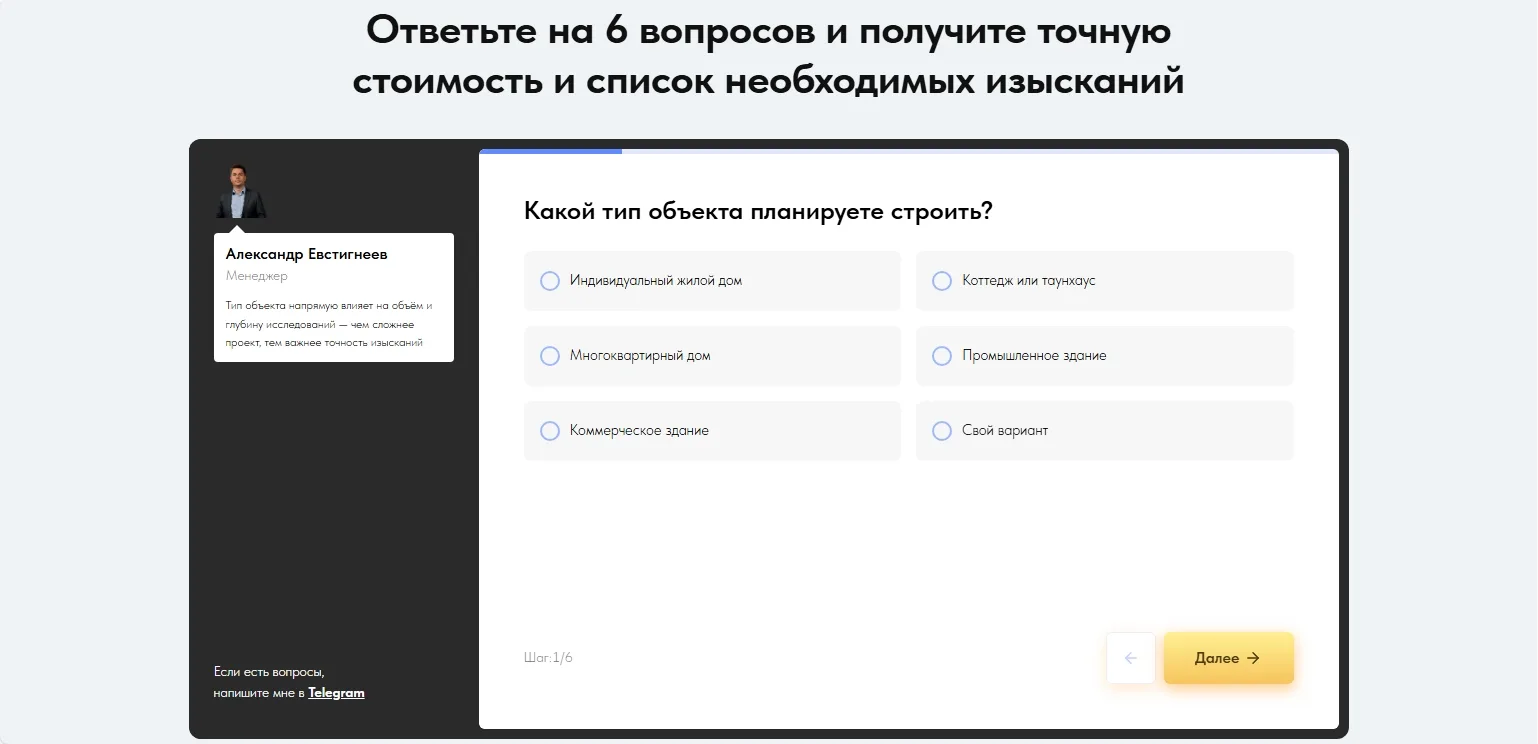This screenshot has width=1538, height=744.
Task: Click the manager's avatar photo
Action: click(x=241, y=191)
